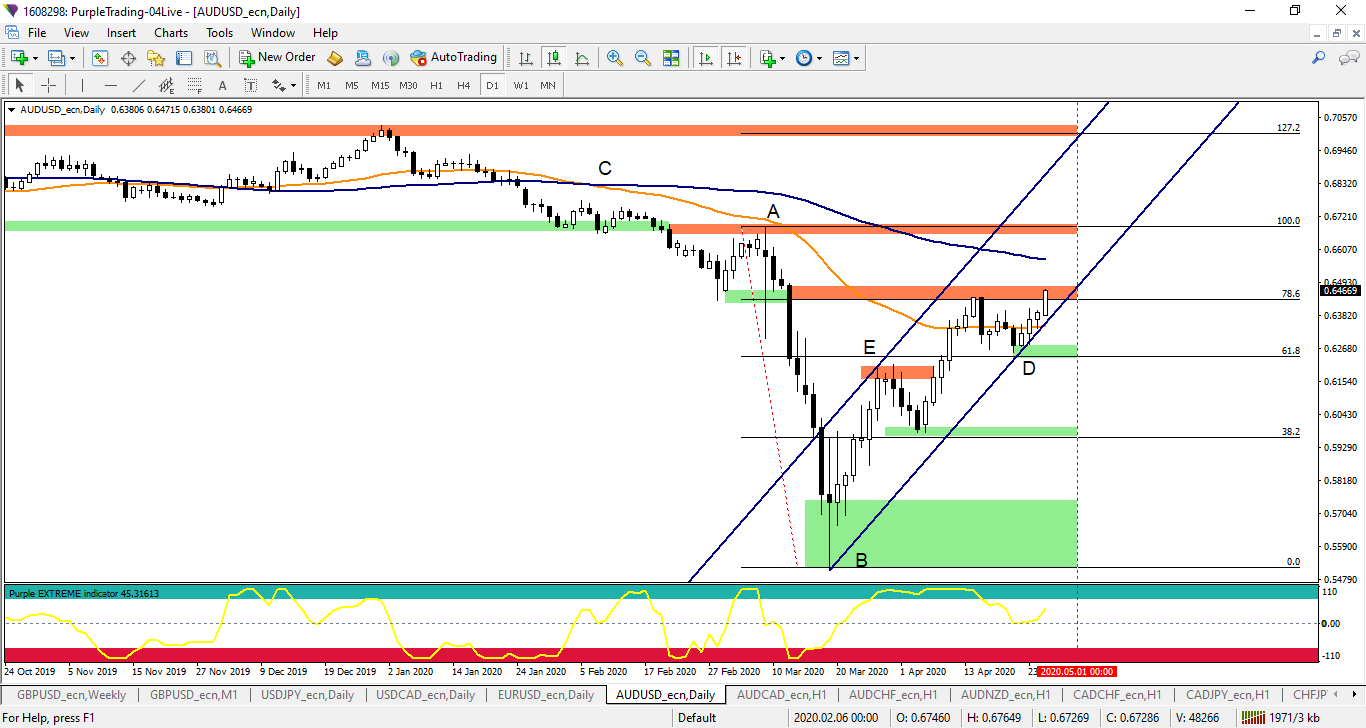The width and height of the screenshot is (1366, 728).
Task: Toggle the Data Window crosshair-circle icon
Action: (128, 58)
